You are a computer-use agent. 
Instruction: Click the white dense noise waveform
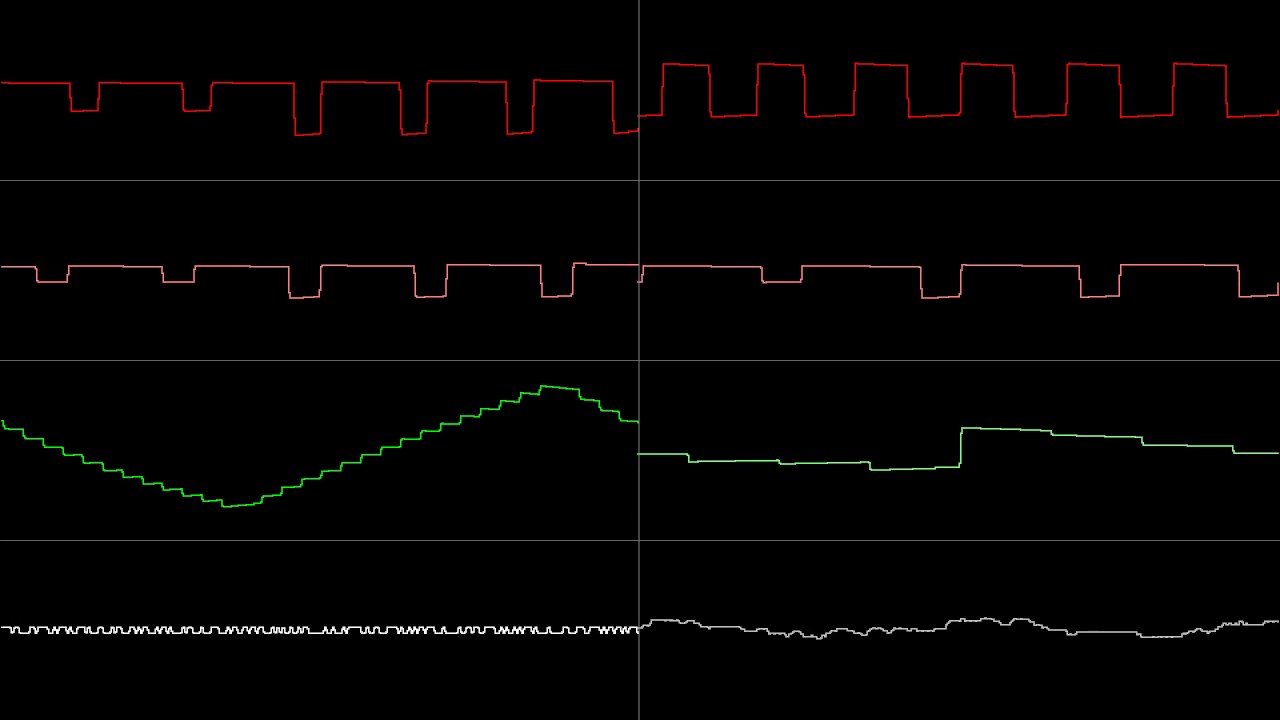320,630
